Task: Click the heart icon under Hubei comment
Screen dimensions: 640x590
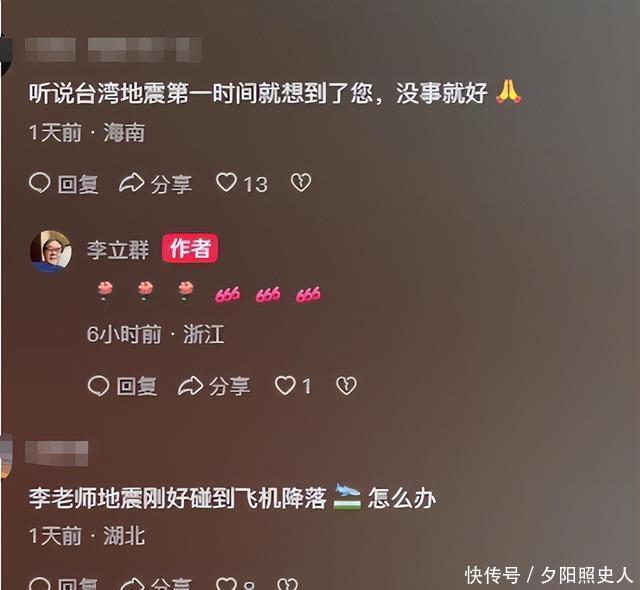Action: 226,584
